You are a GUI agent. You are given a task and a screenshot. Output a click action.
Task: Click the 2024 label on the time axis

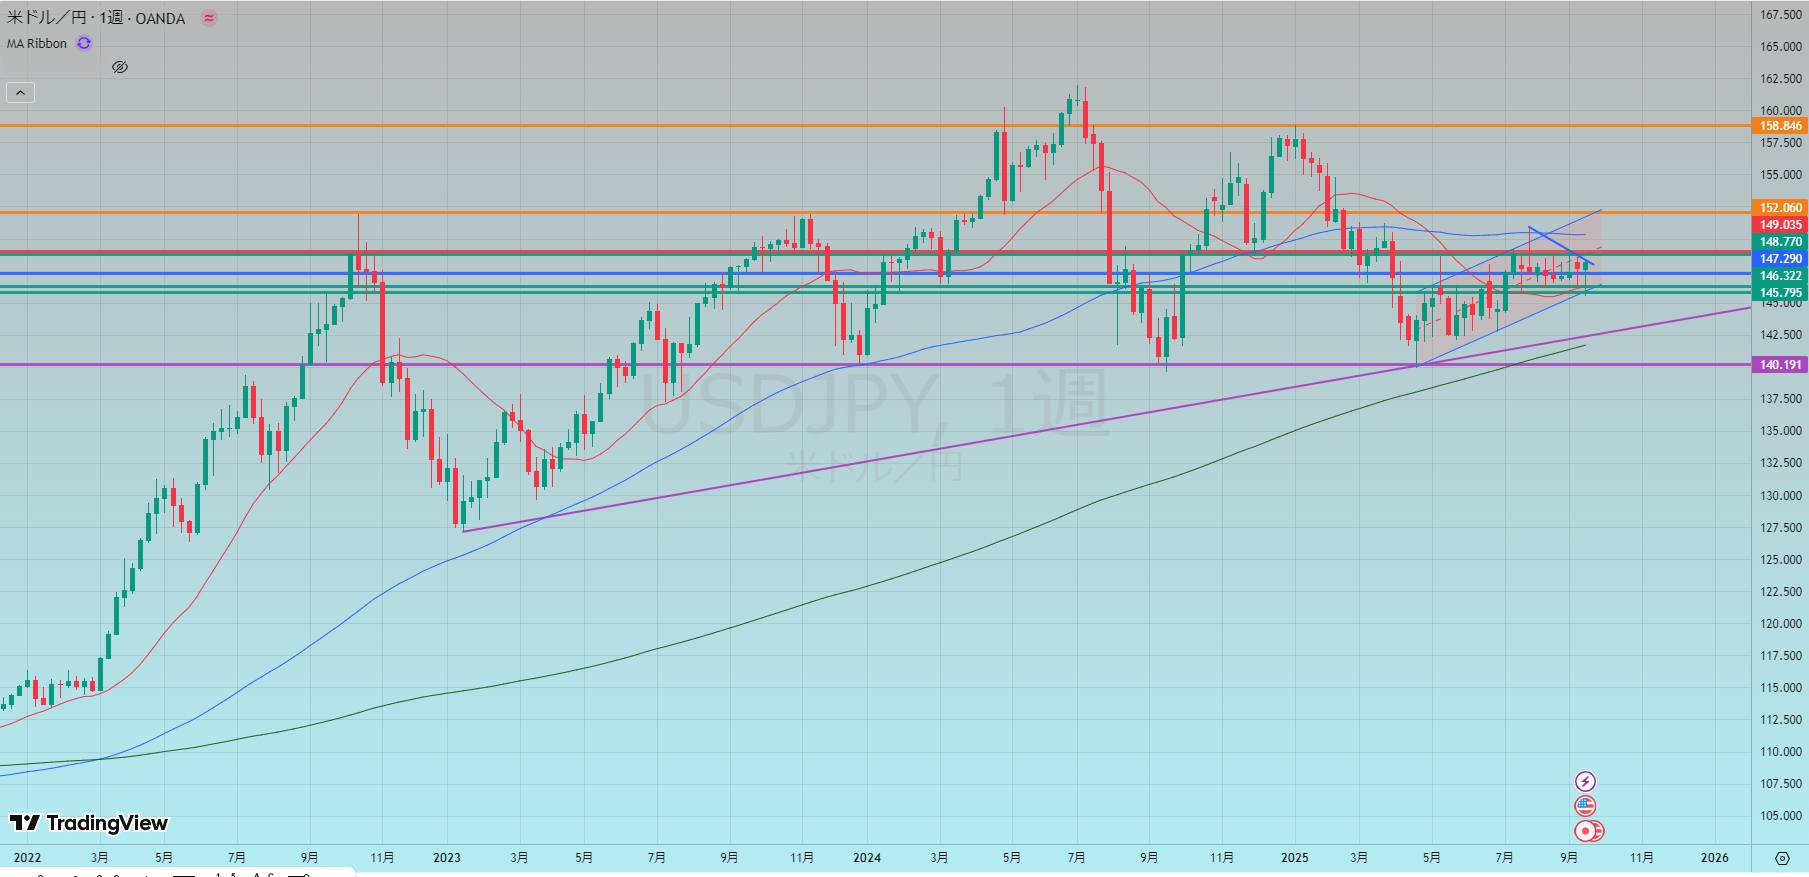(x=867, y=858)
